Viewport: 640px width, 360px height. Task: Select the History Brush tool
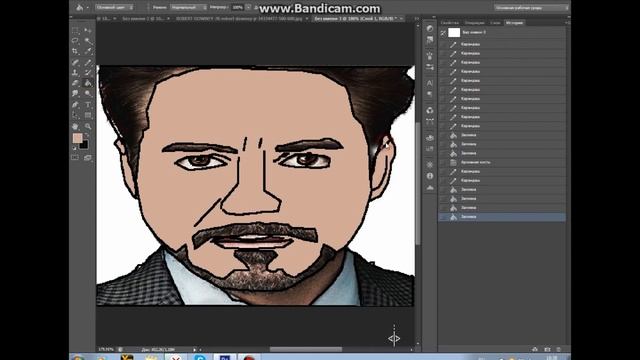(x=88, y=73)
